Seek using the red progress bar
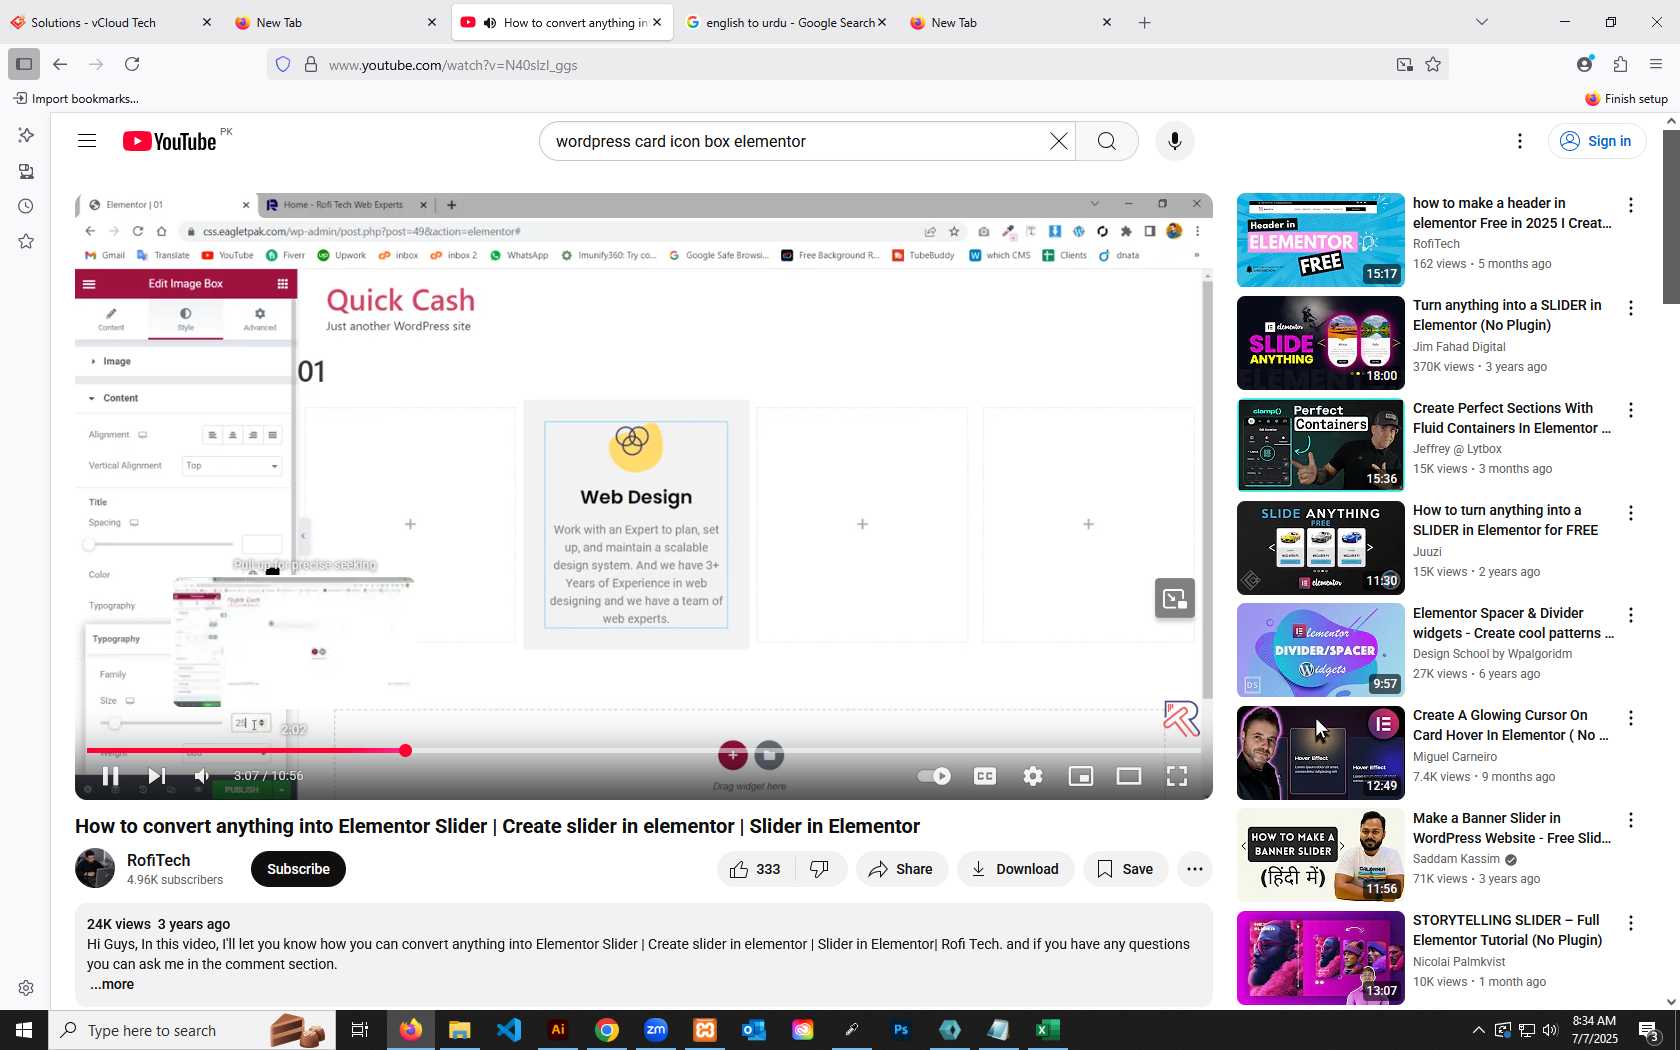The height and width of the screenshot is (1050, 1680). click(x=643, y=750)
